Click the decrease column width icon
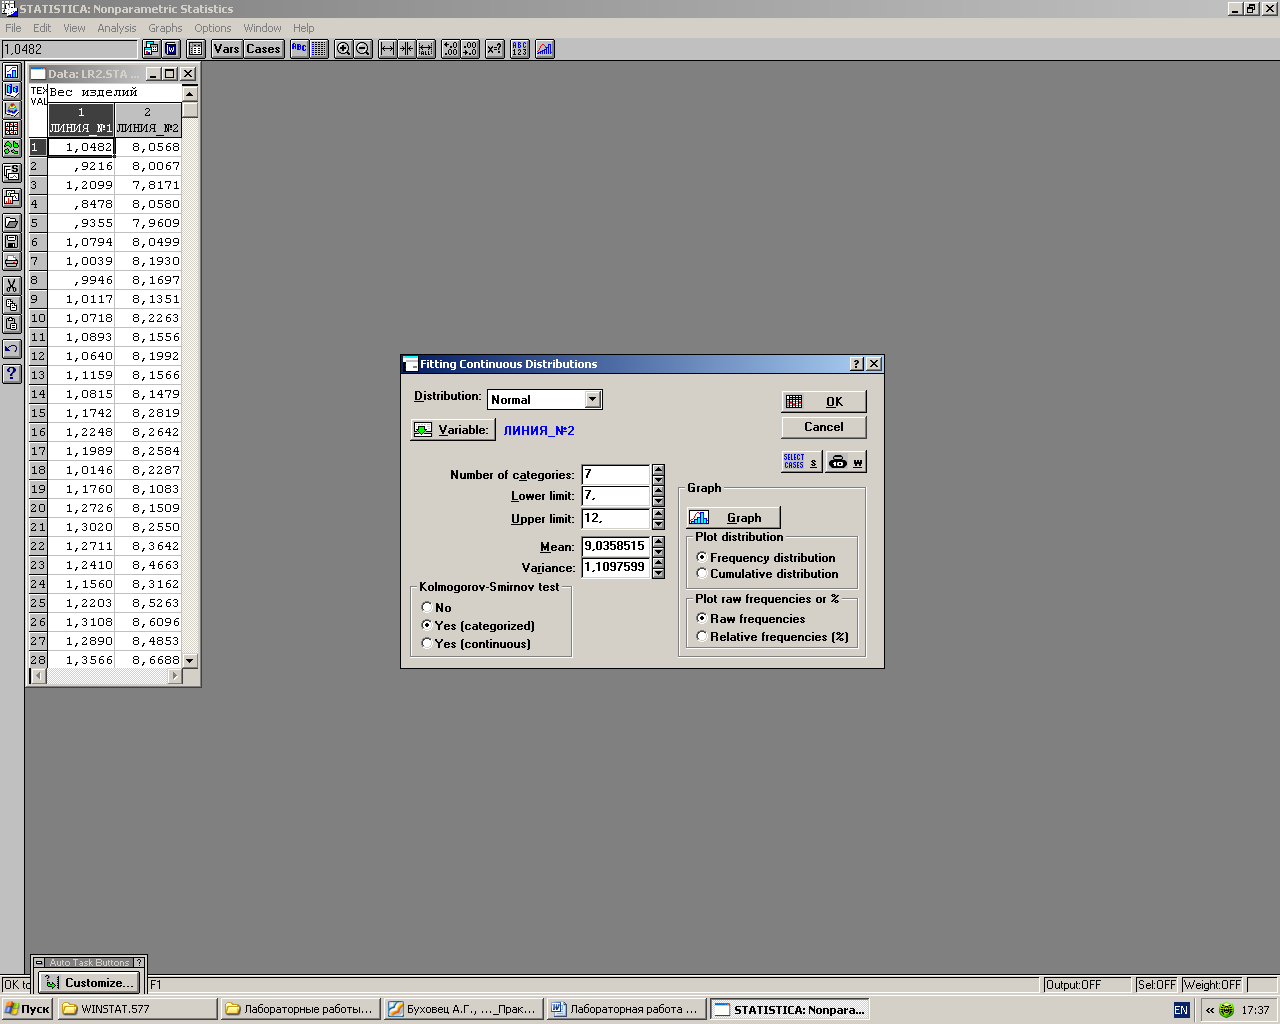The height and width of the screenshot is (1024, 1280). point(406,49)
